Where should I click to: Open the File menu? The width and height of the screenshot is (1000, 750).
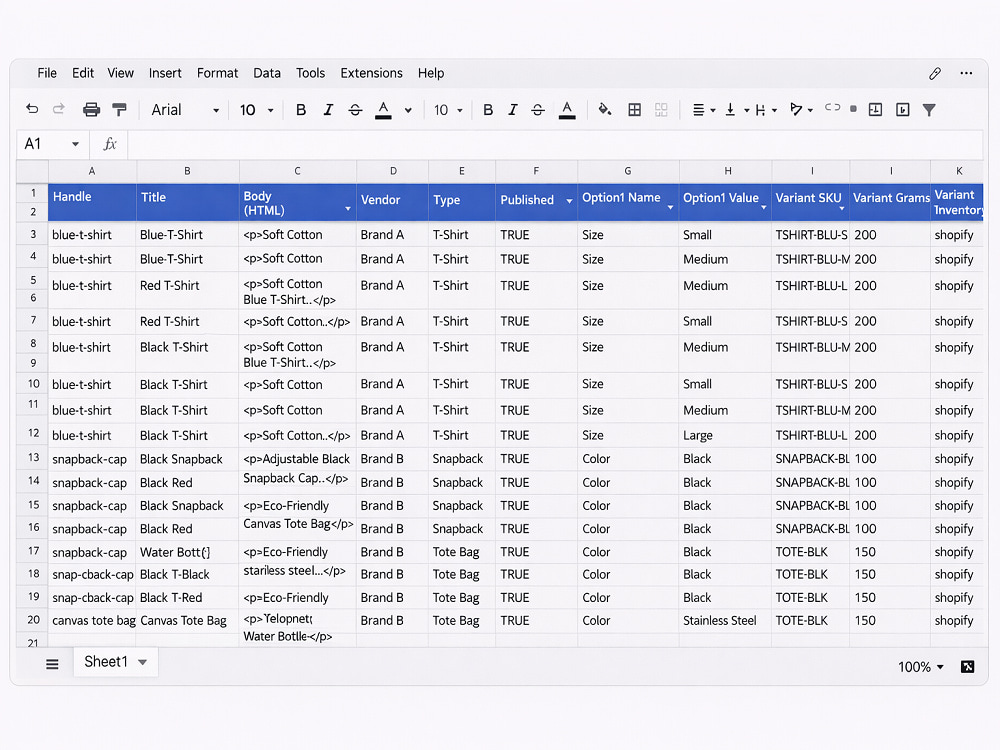[x=47, y=73]
